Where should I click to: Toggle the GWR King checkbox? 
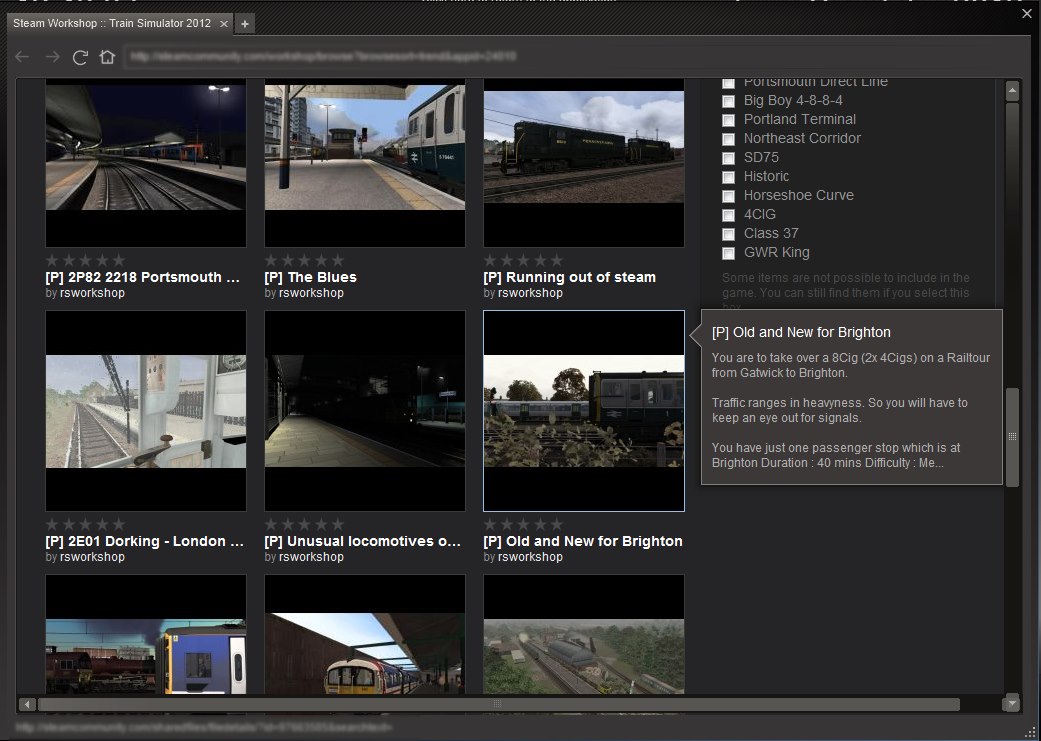pyautogui.click(x=729, y=253)
